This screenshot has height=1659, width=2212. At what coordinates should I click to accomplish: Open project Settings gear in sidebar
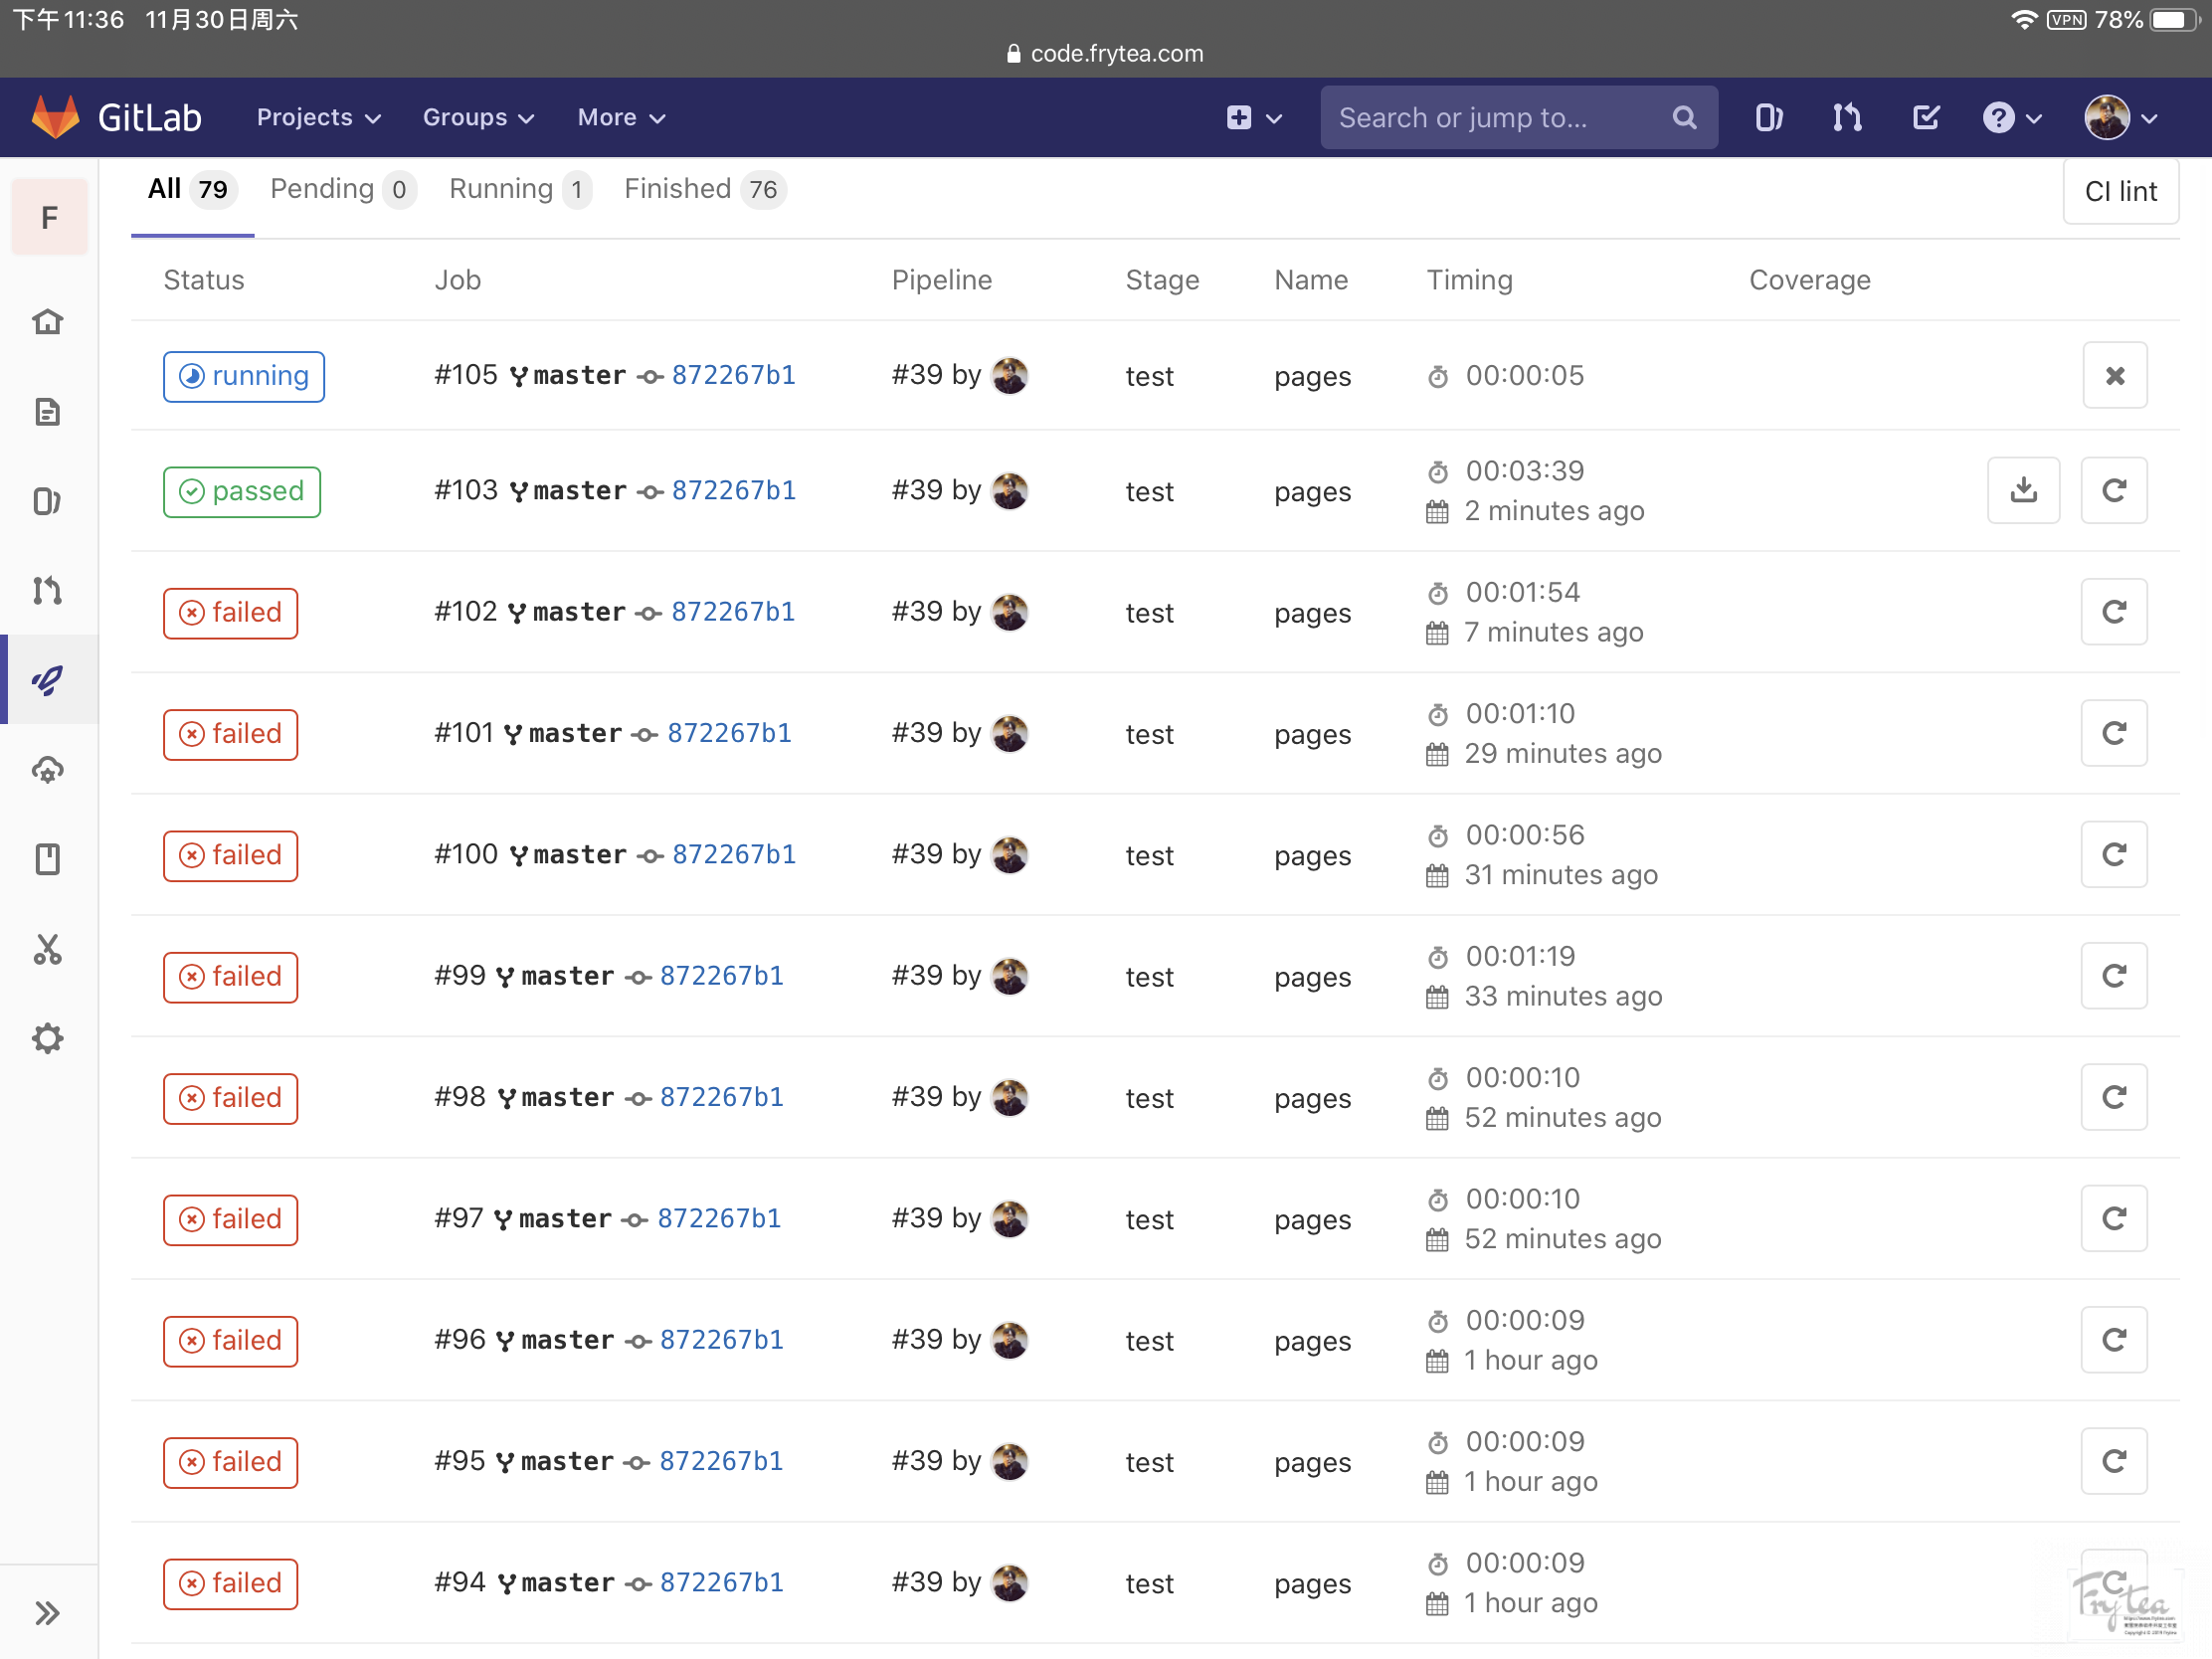[x=48, y=1038]
